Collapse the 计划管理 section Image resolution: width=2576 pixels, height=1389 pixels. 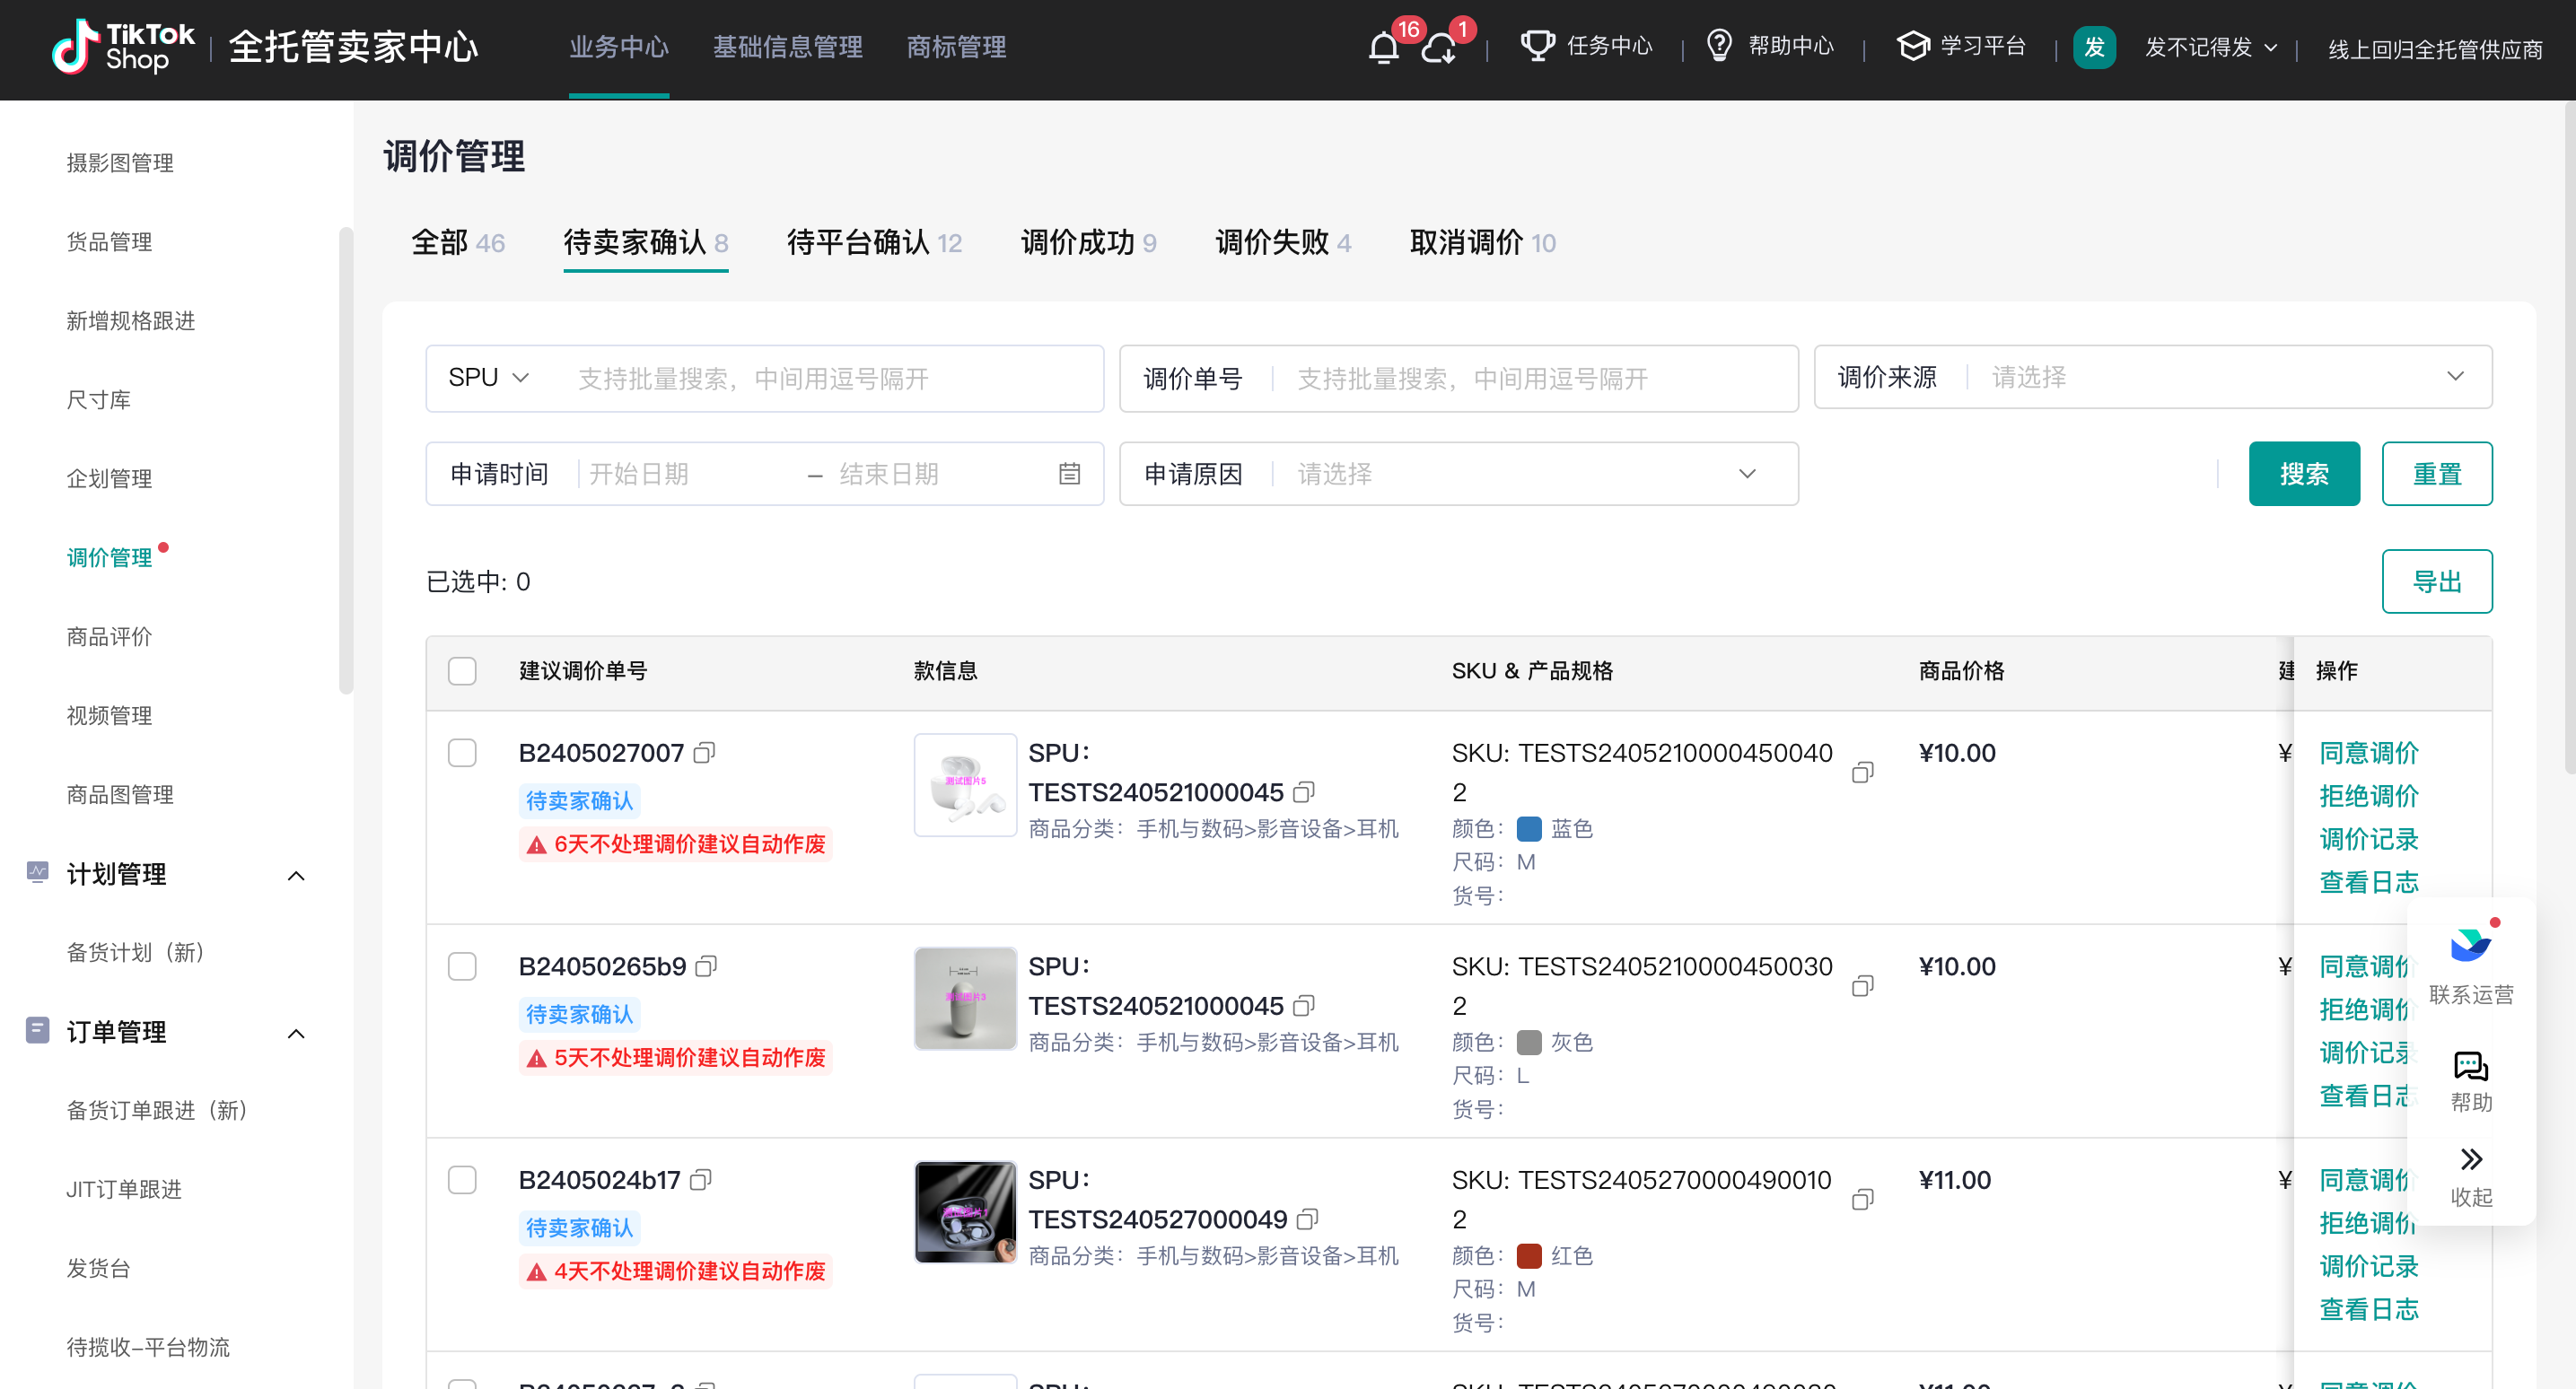coord(296,876)
